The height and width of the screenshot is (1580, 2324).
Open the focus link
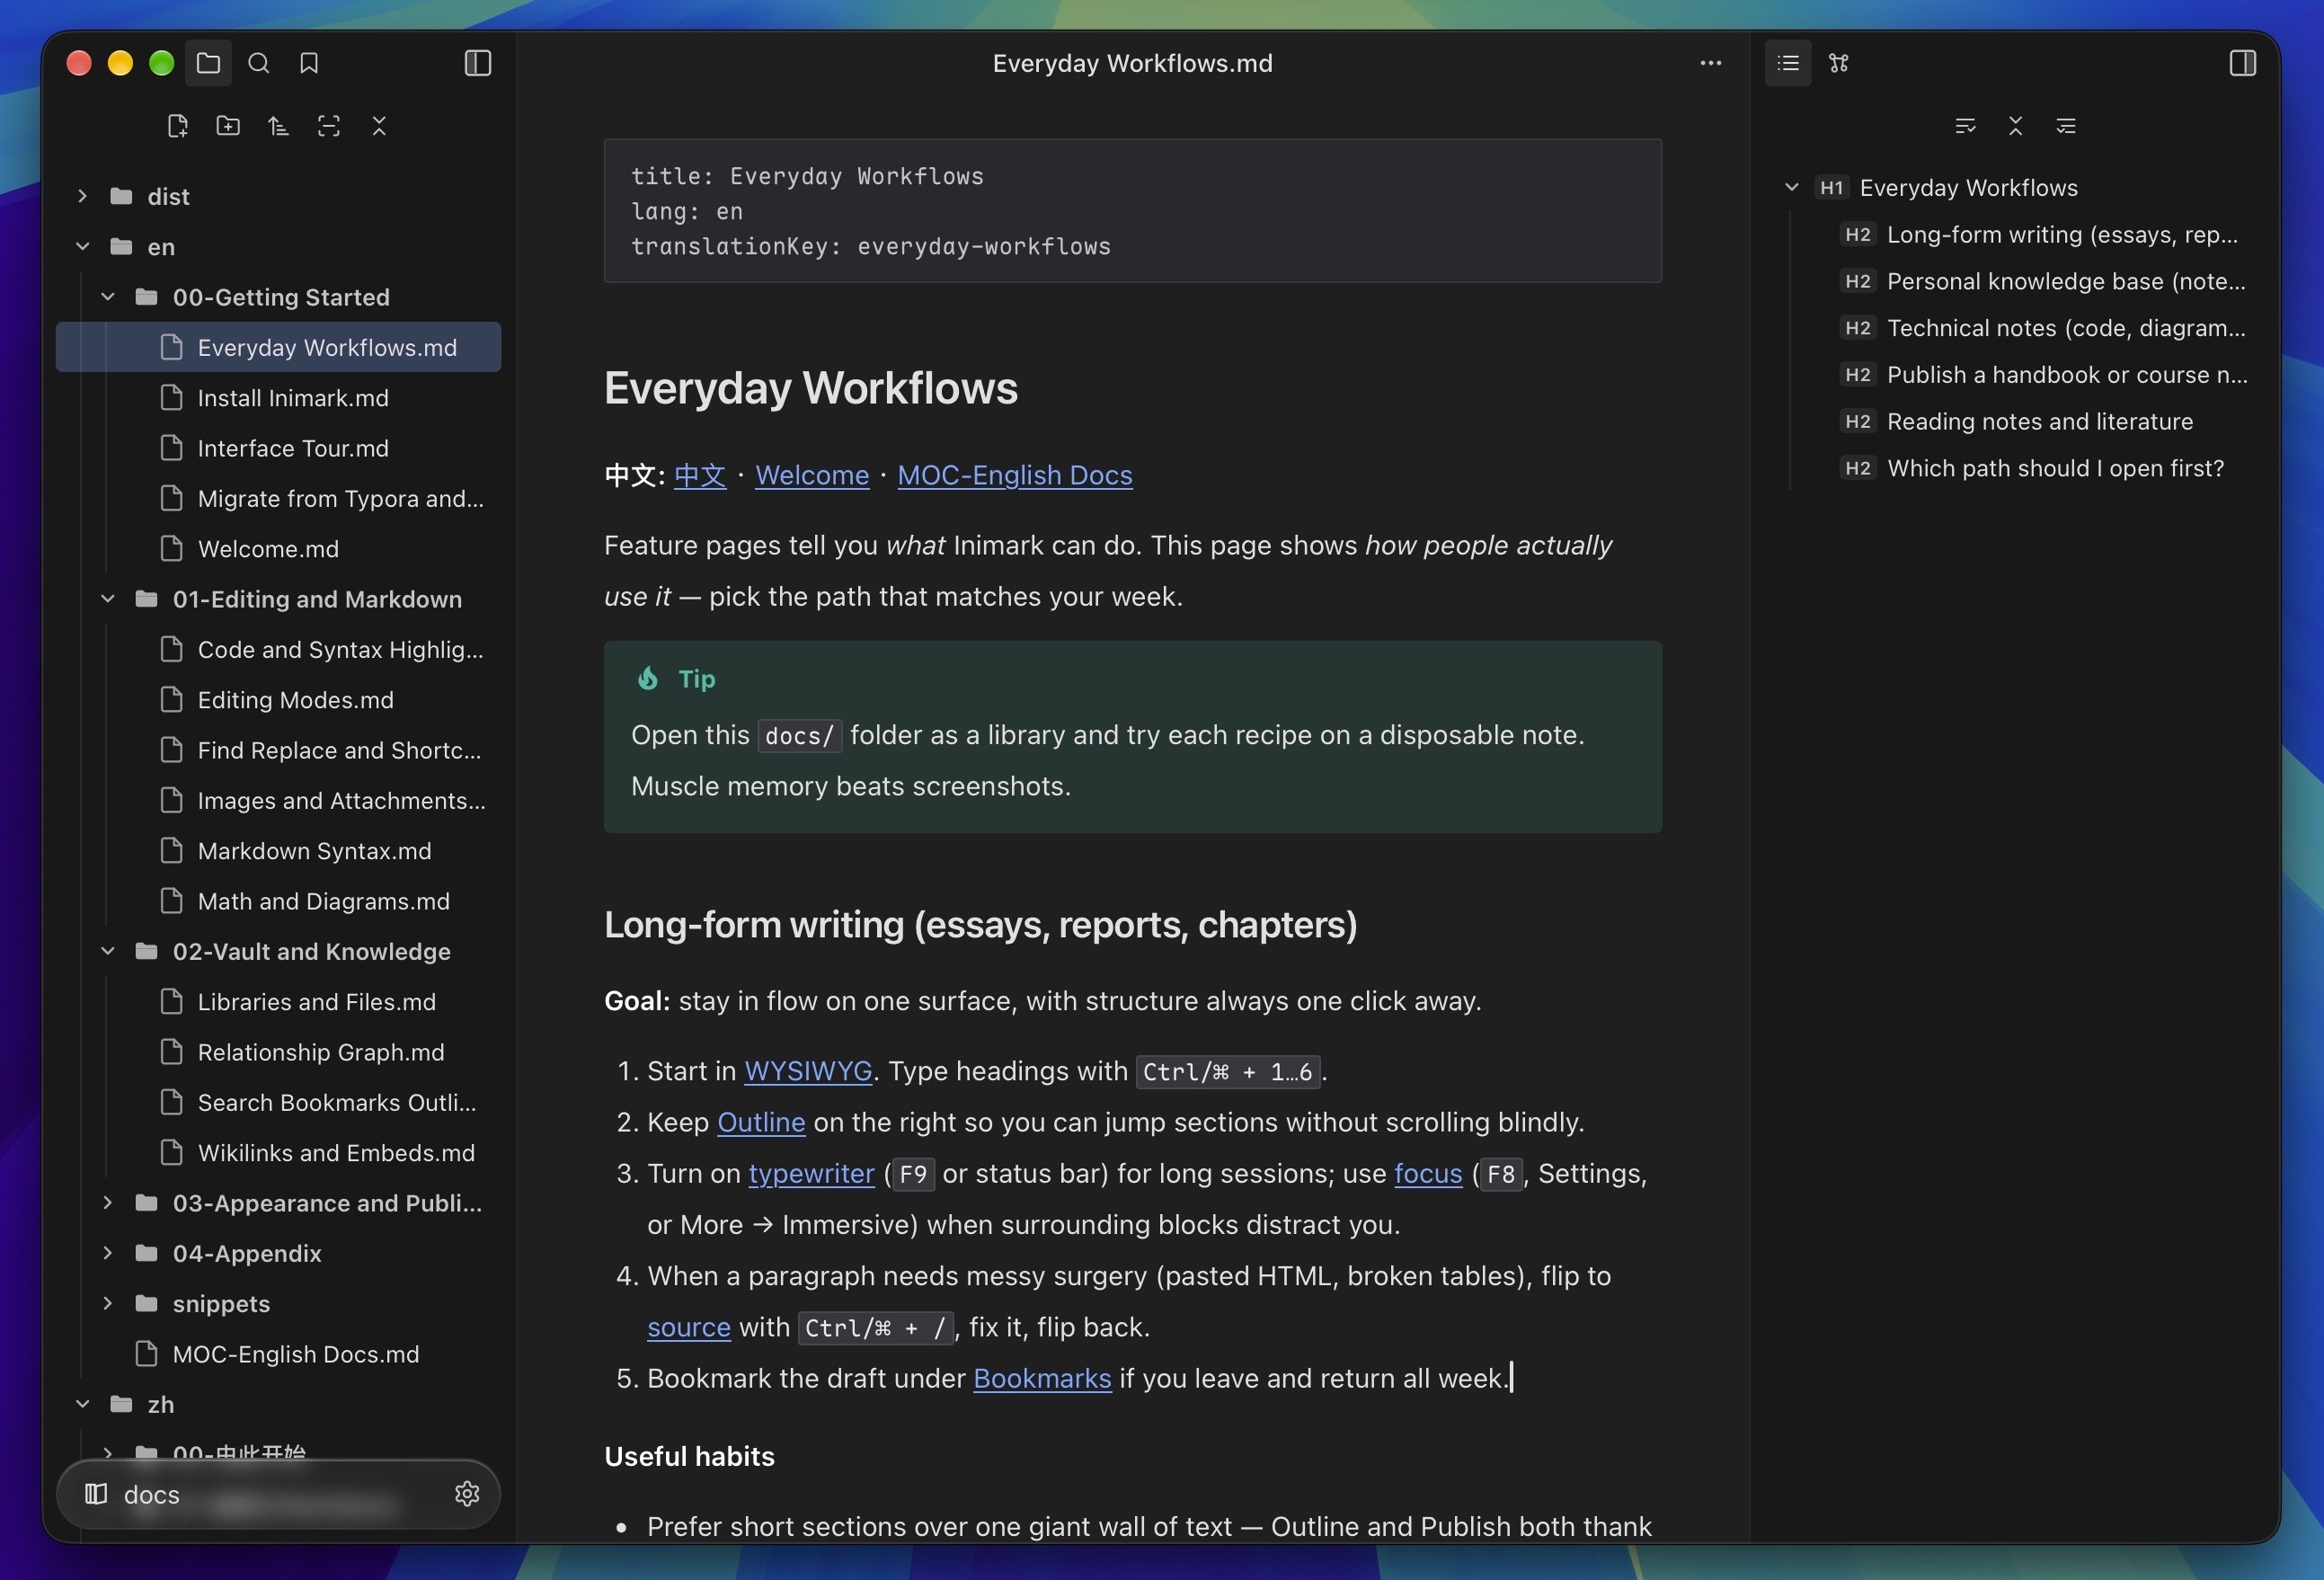(1428, 1173)
